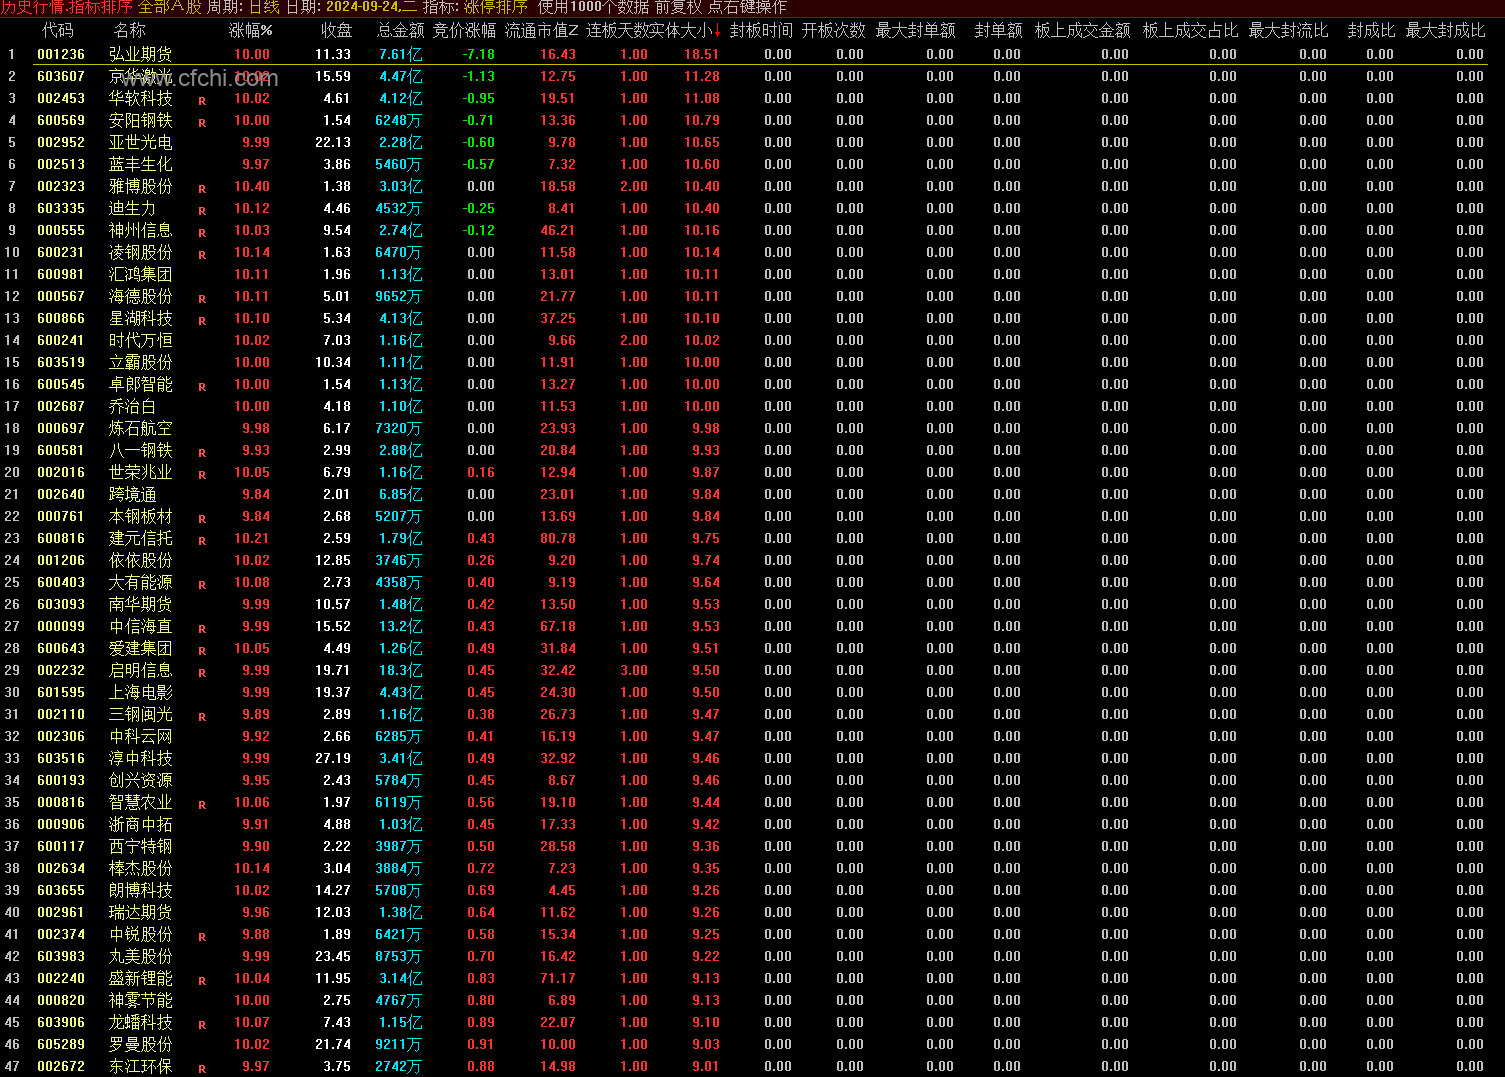1505x1077 pixels.
Task: Select stock code 600816
Action: (x=61, y=538)
